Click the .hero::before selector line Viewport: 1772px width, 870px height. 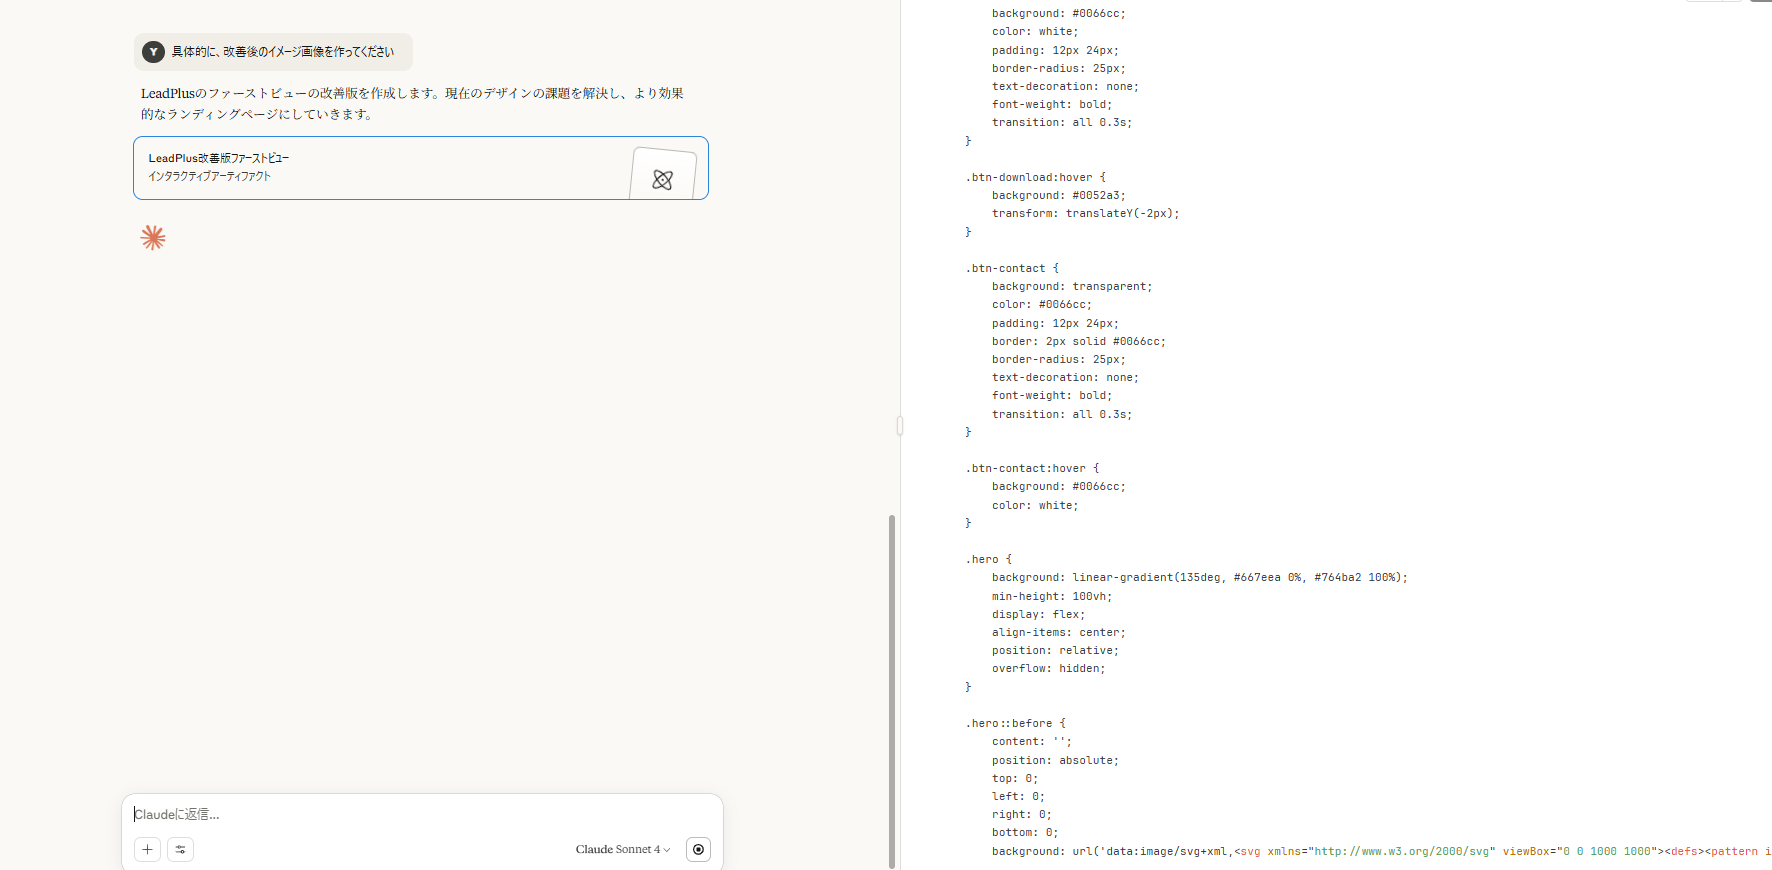tap(1015, 723)
